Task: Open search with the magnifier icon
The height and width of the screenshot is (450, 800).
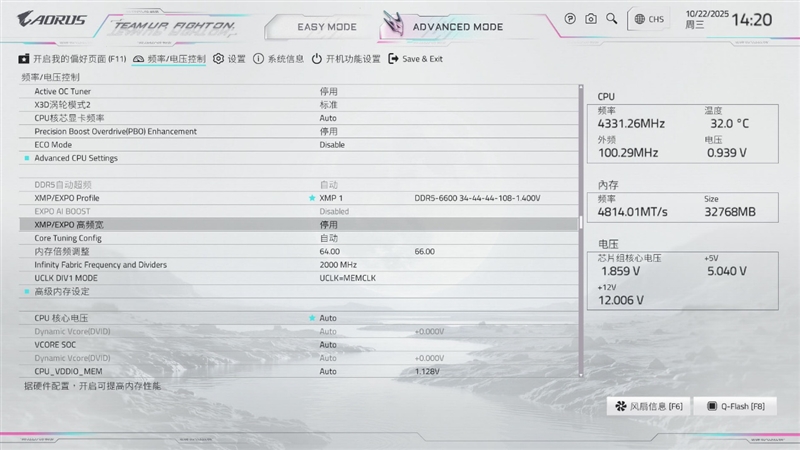Action: [611, 19]
